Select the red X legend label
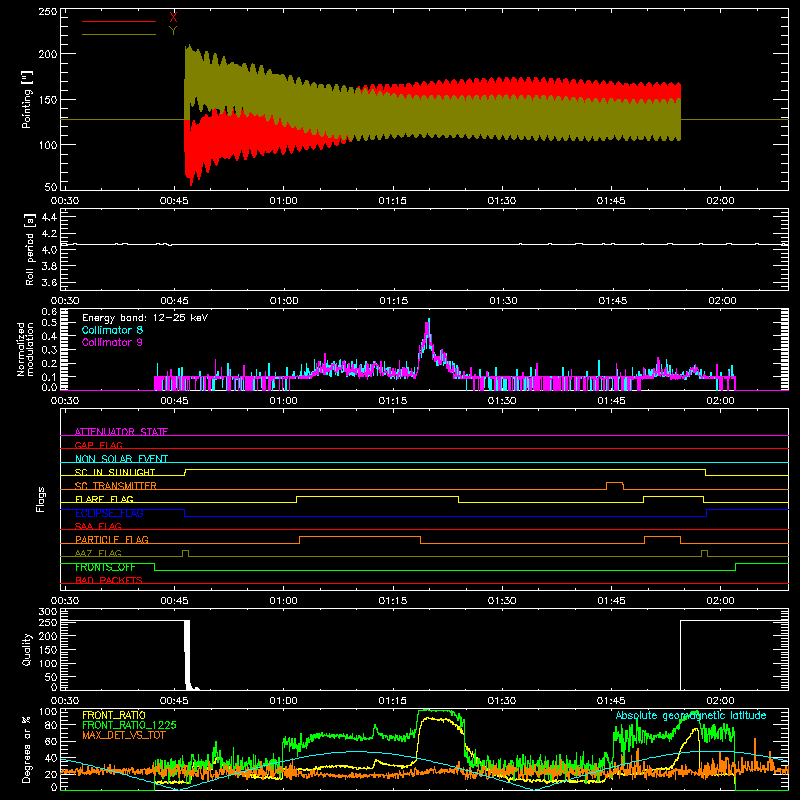The image size is (800, 800). click(x=173, y=18)
